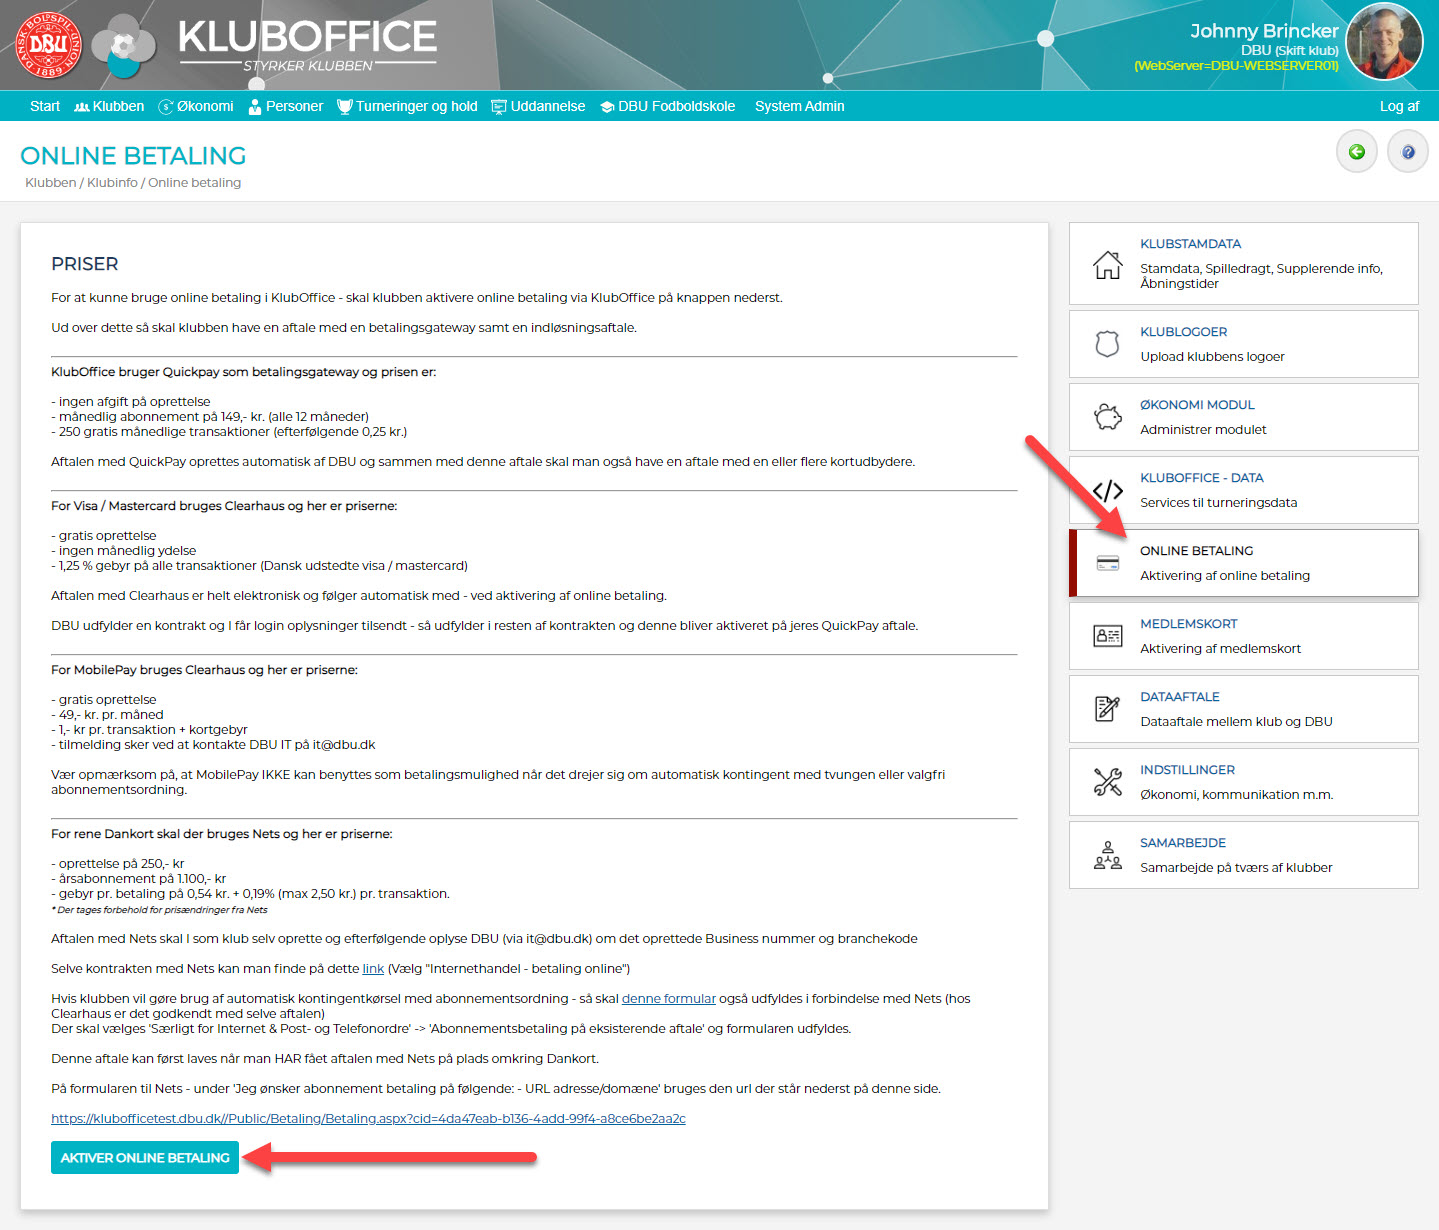Click the ID card Medlemskort icon
The height and width of the screenshot is (1230, 1439).
click(x=1107, y=636)
